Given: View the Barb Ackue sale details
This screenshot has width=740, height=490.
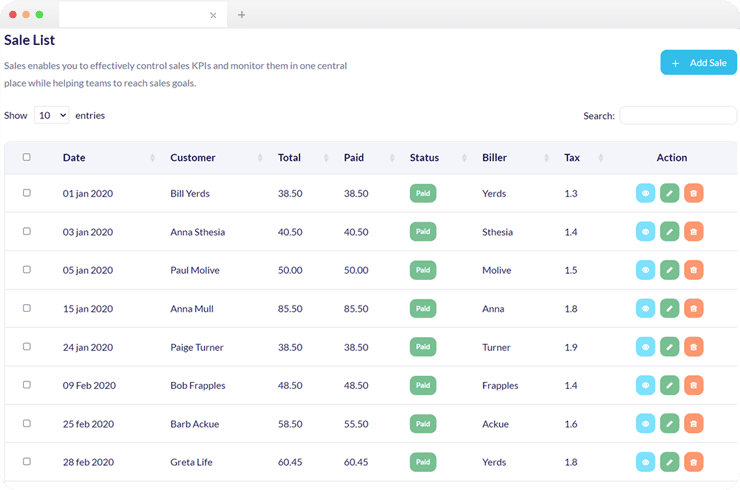Looking at the screenshot, I should pyautogui.click(x=645, y=423).
